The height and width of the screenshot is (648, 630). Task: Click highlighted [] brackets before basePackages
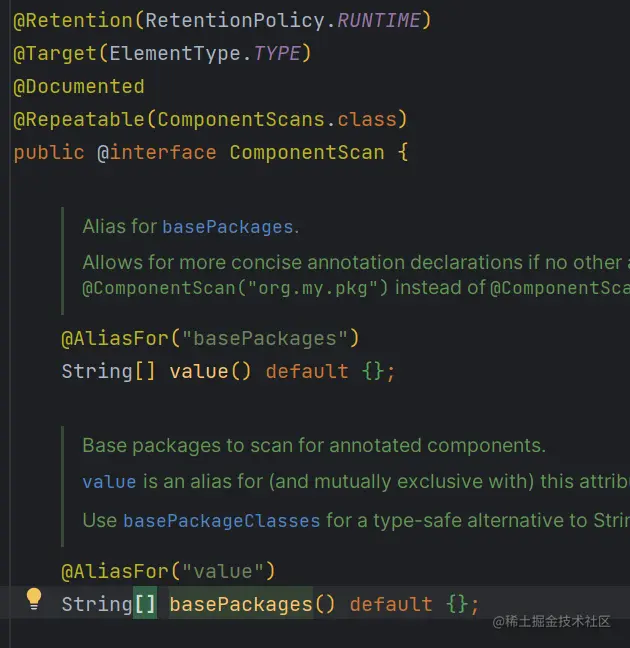(x=145, y=604)
